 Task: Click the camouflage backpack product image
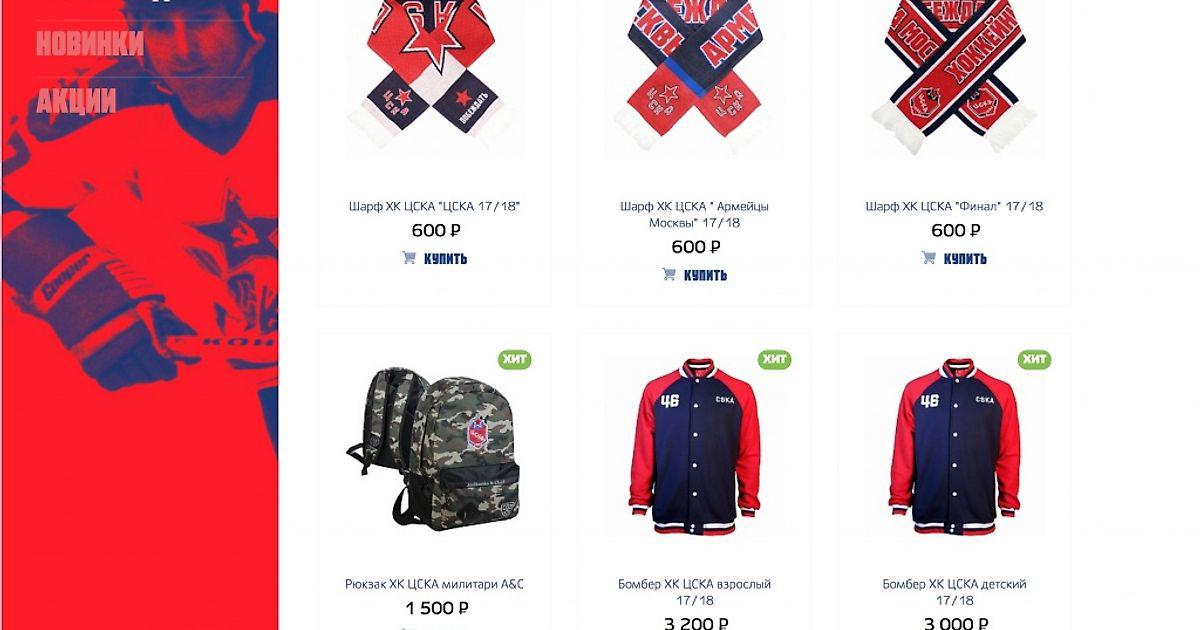point(433,447)
